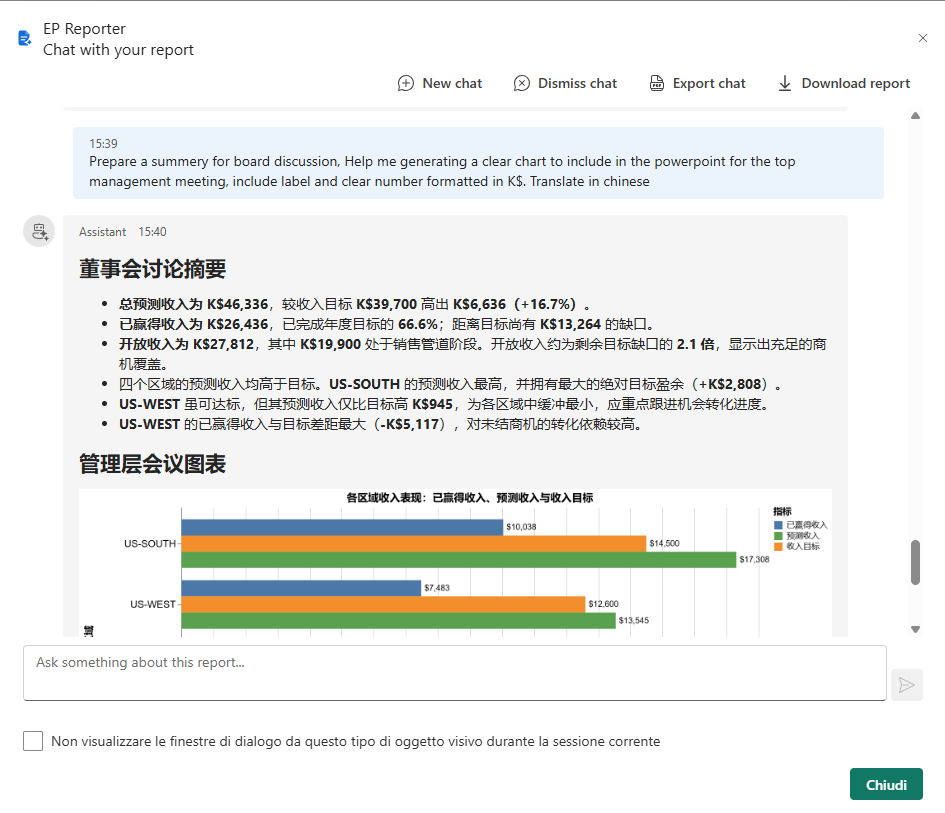Screen dimensions: 945x813
Task: Click the scroll up arrow of the chat
Action: 915,116
